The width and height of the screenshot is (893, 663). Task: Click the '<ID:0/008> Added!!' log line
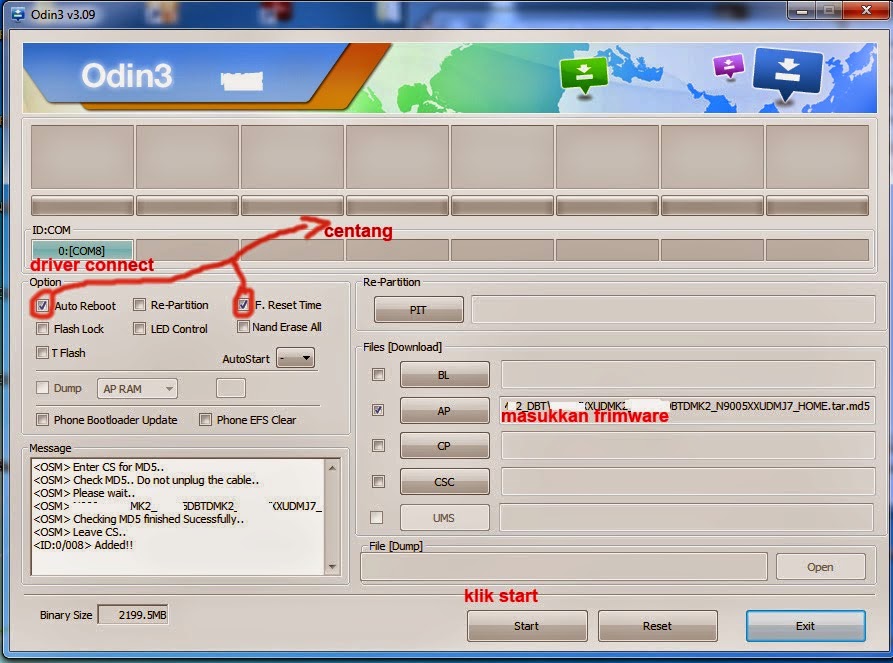[x=83, y=545]
